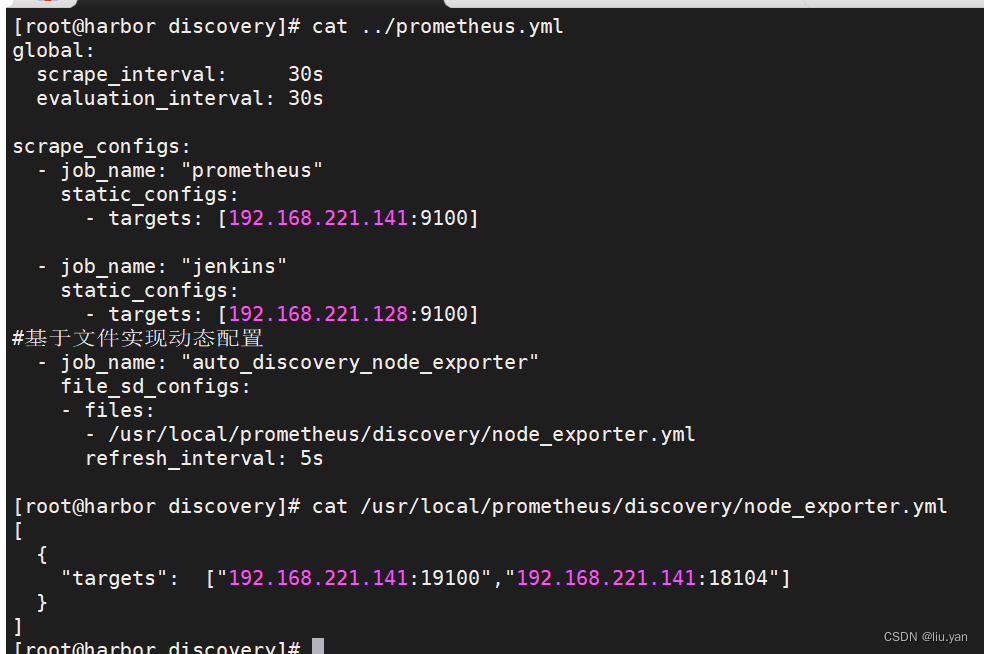Click the 'file_sd_configs:' line

click(x=156, y=387)
